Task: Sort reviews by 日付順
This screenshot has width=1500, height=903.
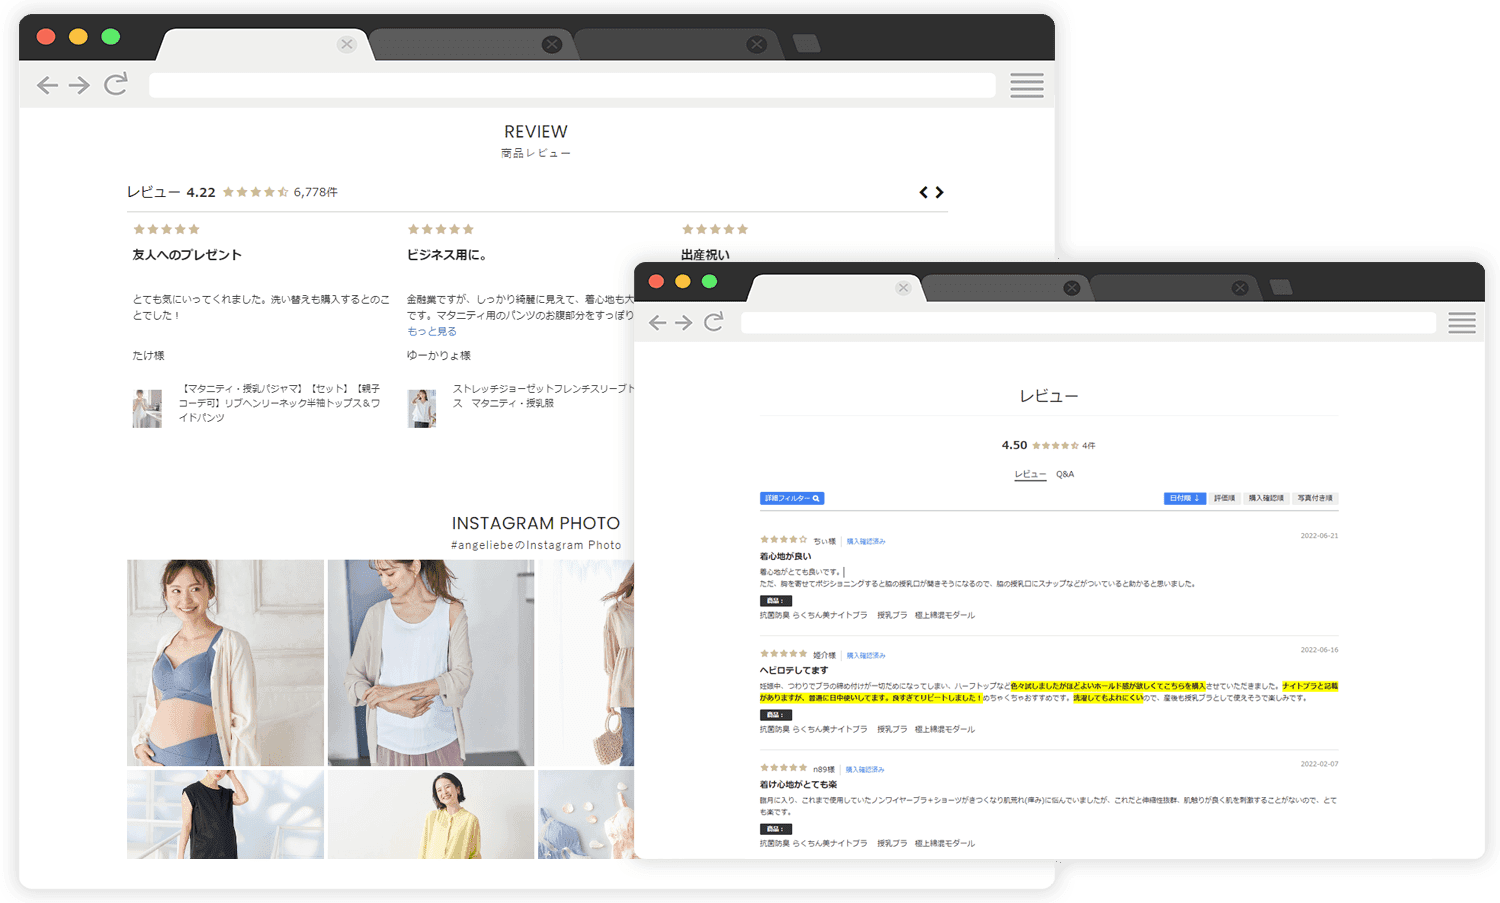Action: click(x=1184, y=498)
